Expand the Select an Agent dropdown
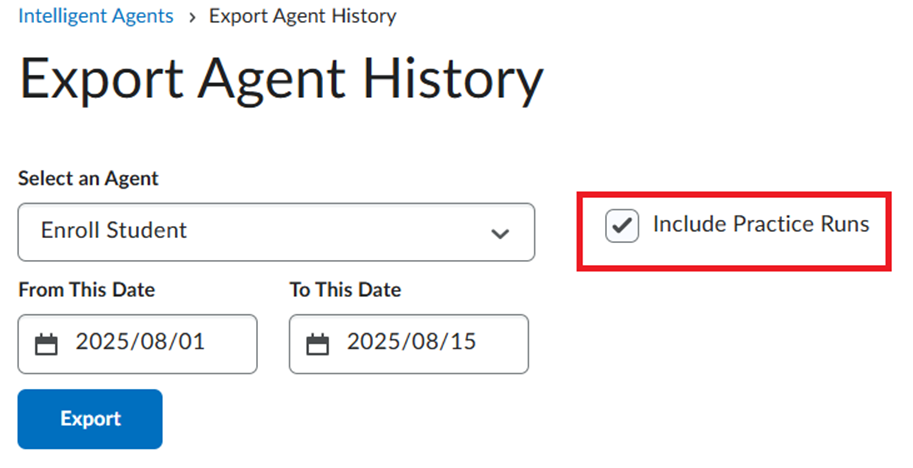The image size is (913, 468). [276, 232]
